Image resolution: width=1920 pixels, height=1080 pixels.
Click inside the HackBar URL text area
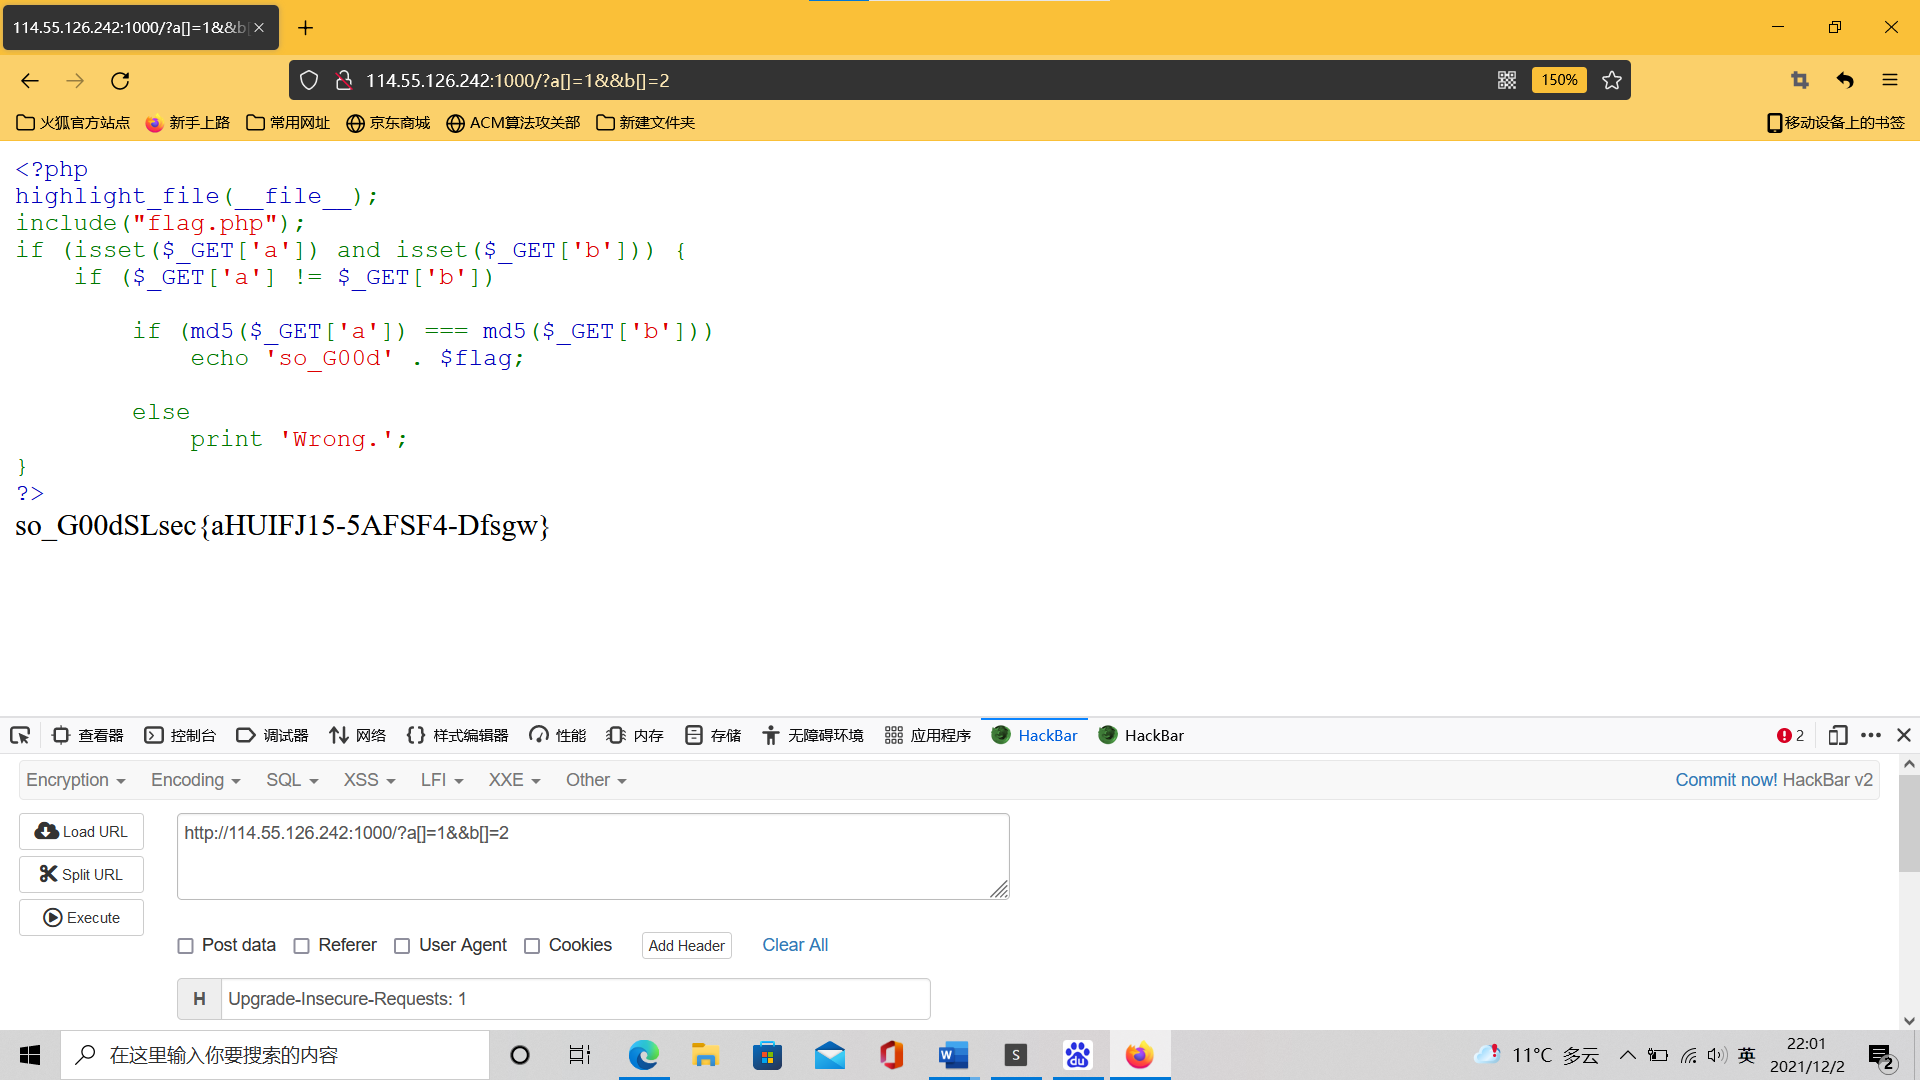point(592,856)
